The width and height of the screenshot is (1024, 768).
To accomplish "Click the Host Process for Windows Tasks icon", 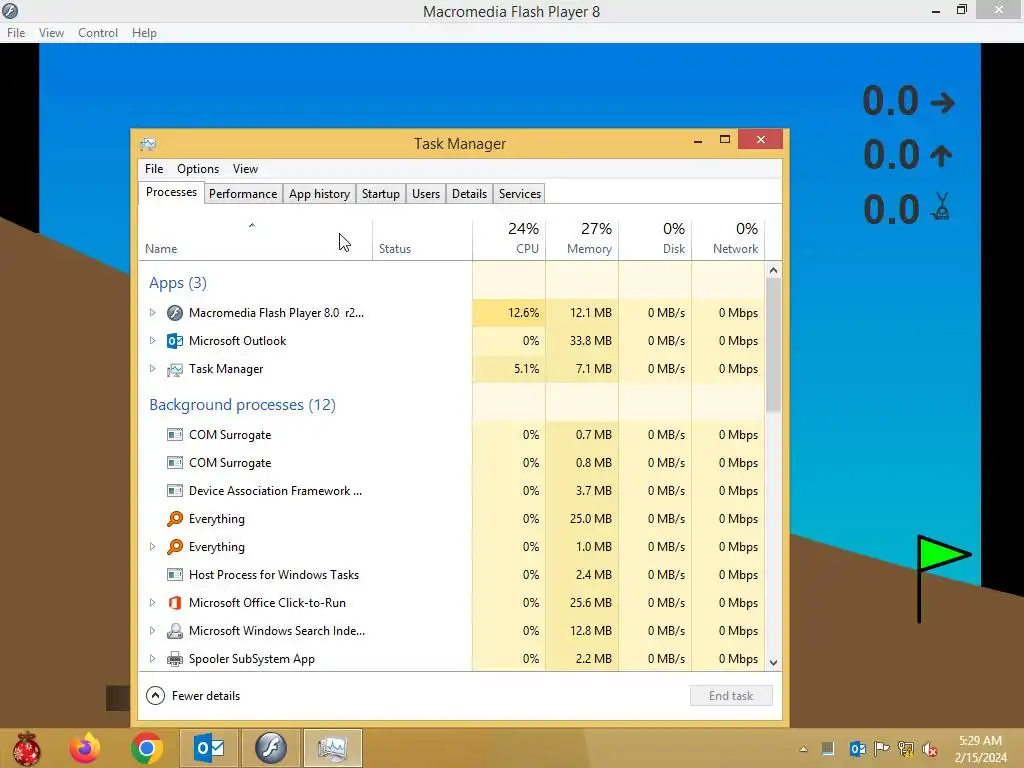I will [174, 575].
